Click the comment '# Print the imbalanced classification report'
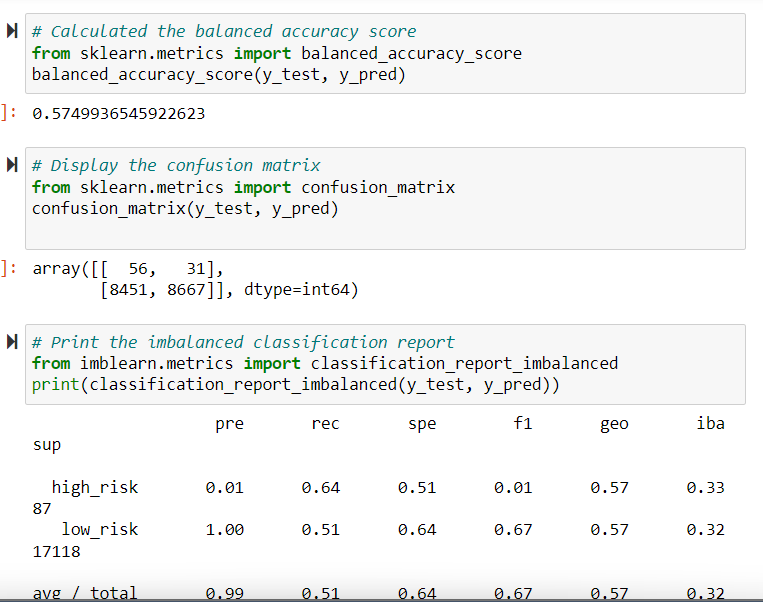The height and width of the screenshot is (602, 763). [x=243, y=342]
